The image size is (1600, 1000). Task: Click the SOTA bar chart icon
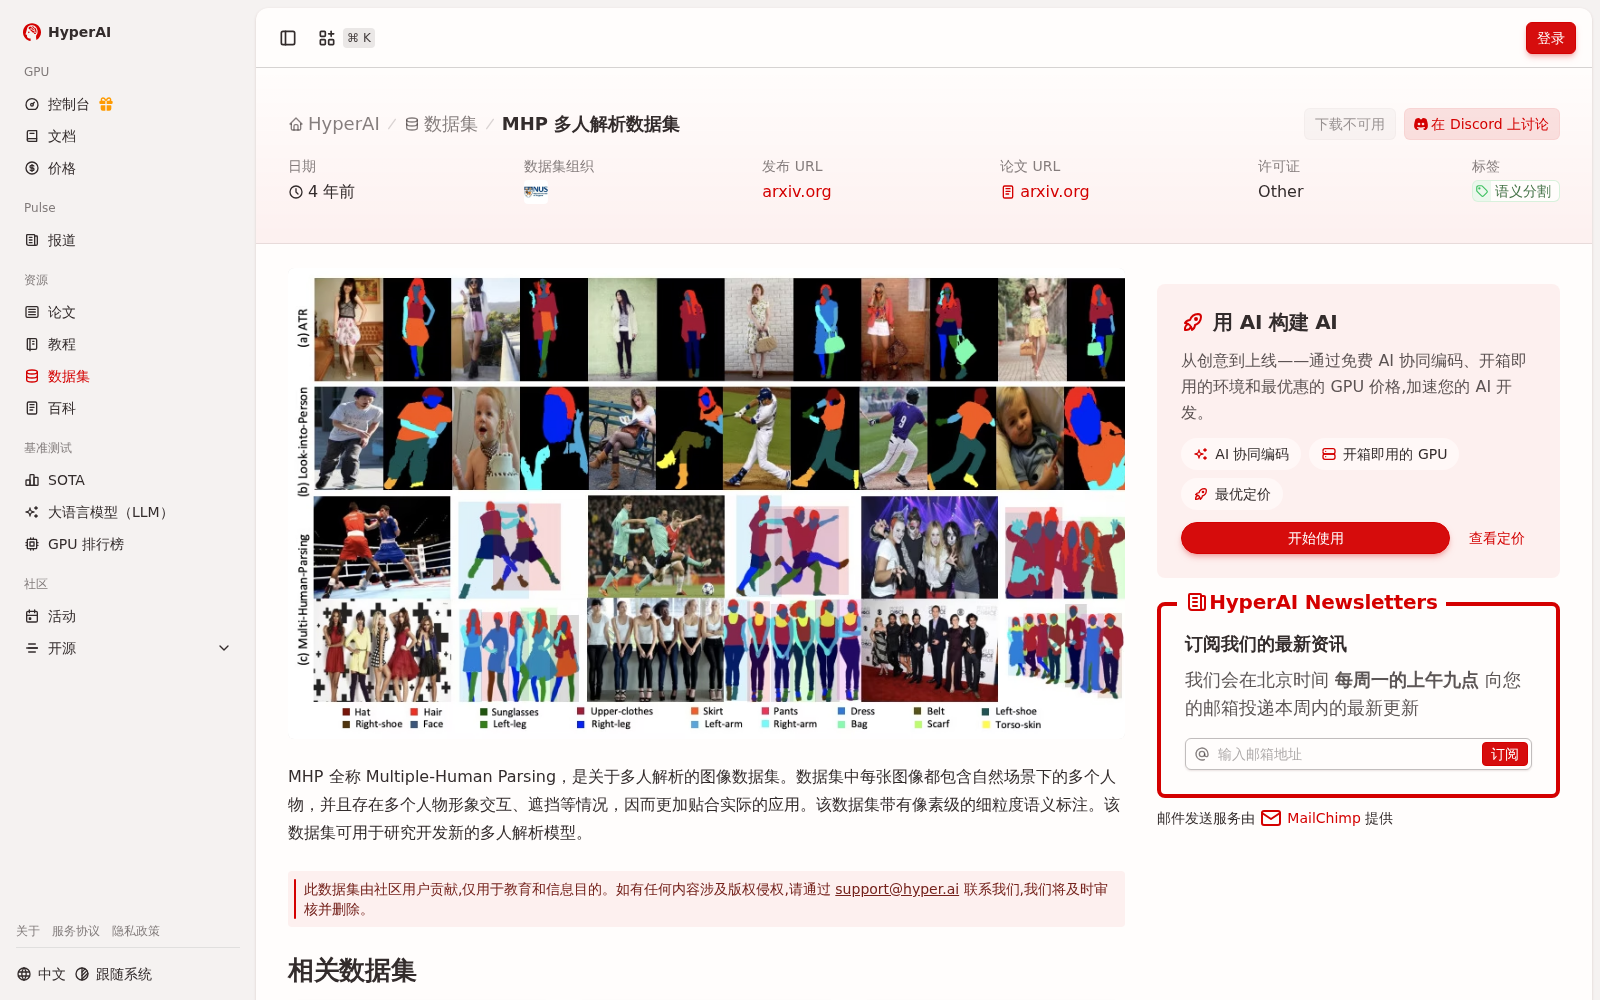[32, 480]
